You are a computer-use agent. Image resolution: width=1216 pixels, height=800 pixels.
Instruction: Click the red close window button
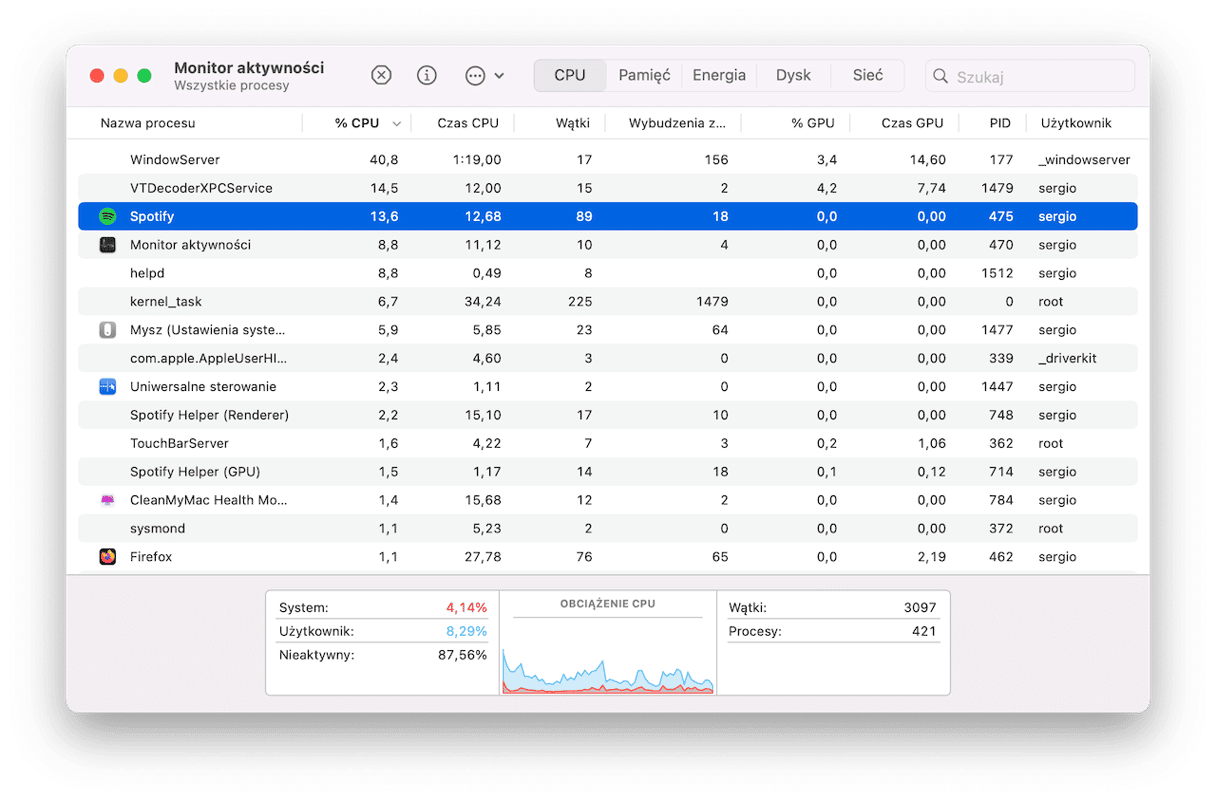(97, 76)
